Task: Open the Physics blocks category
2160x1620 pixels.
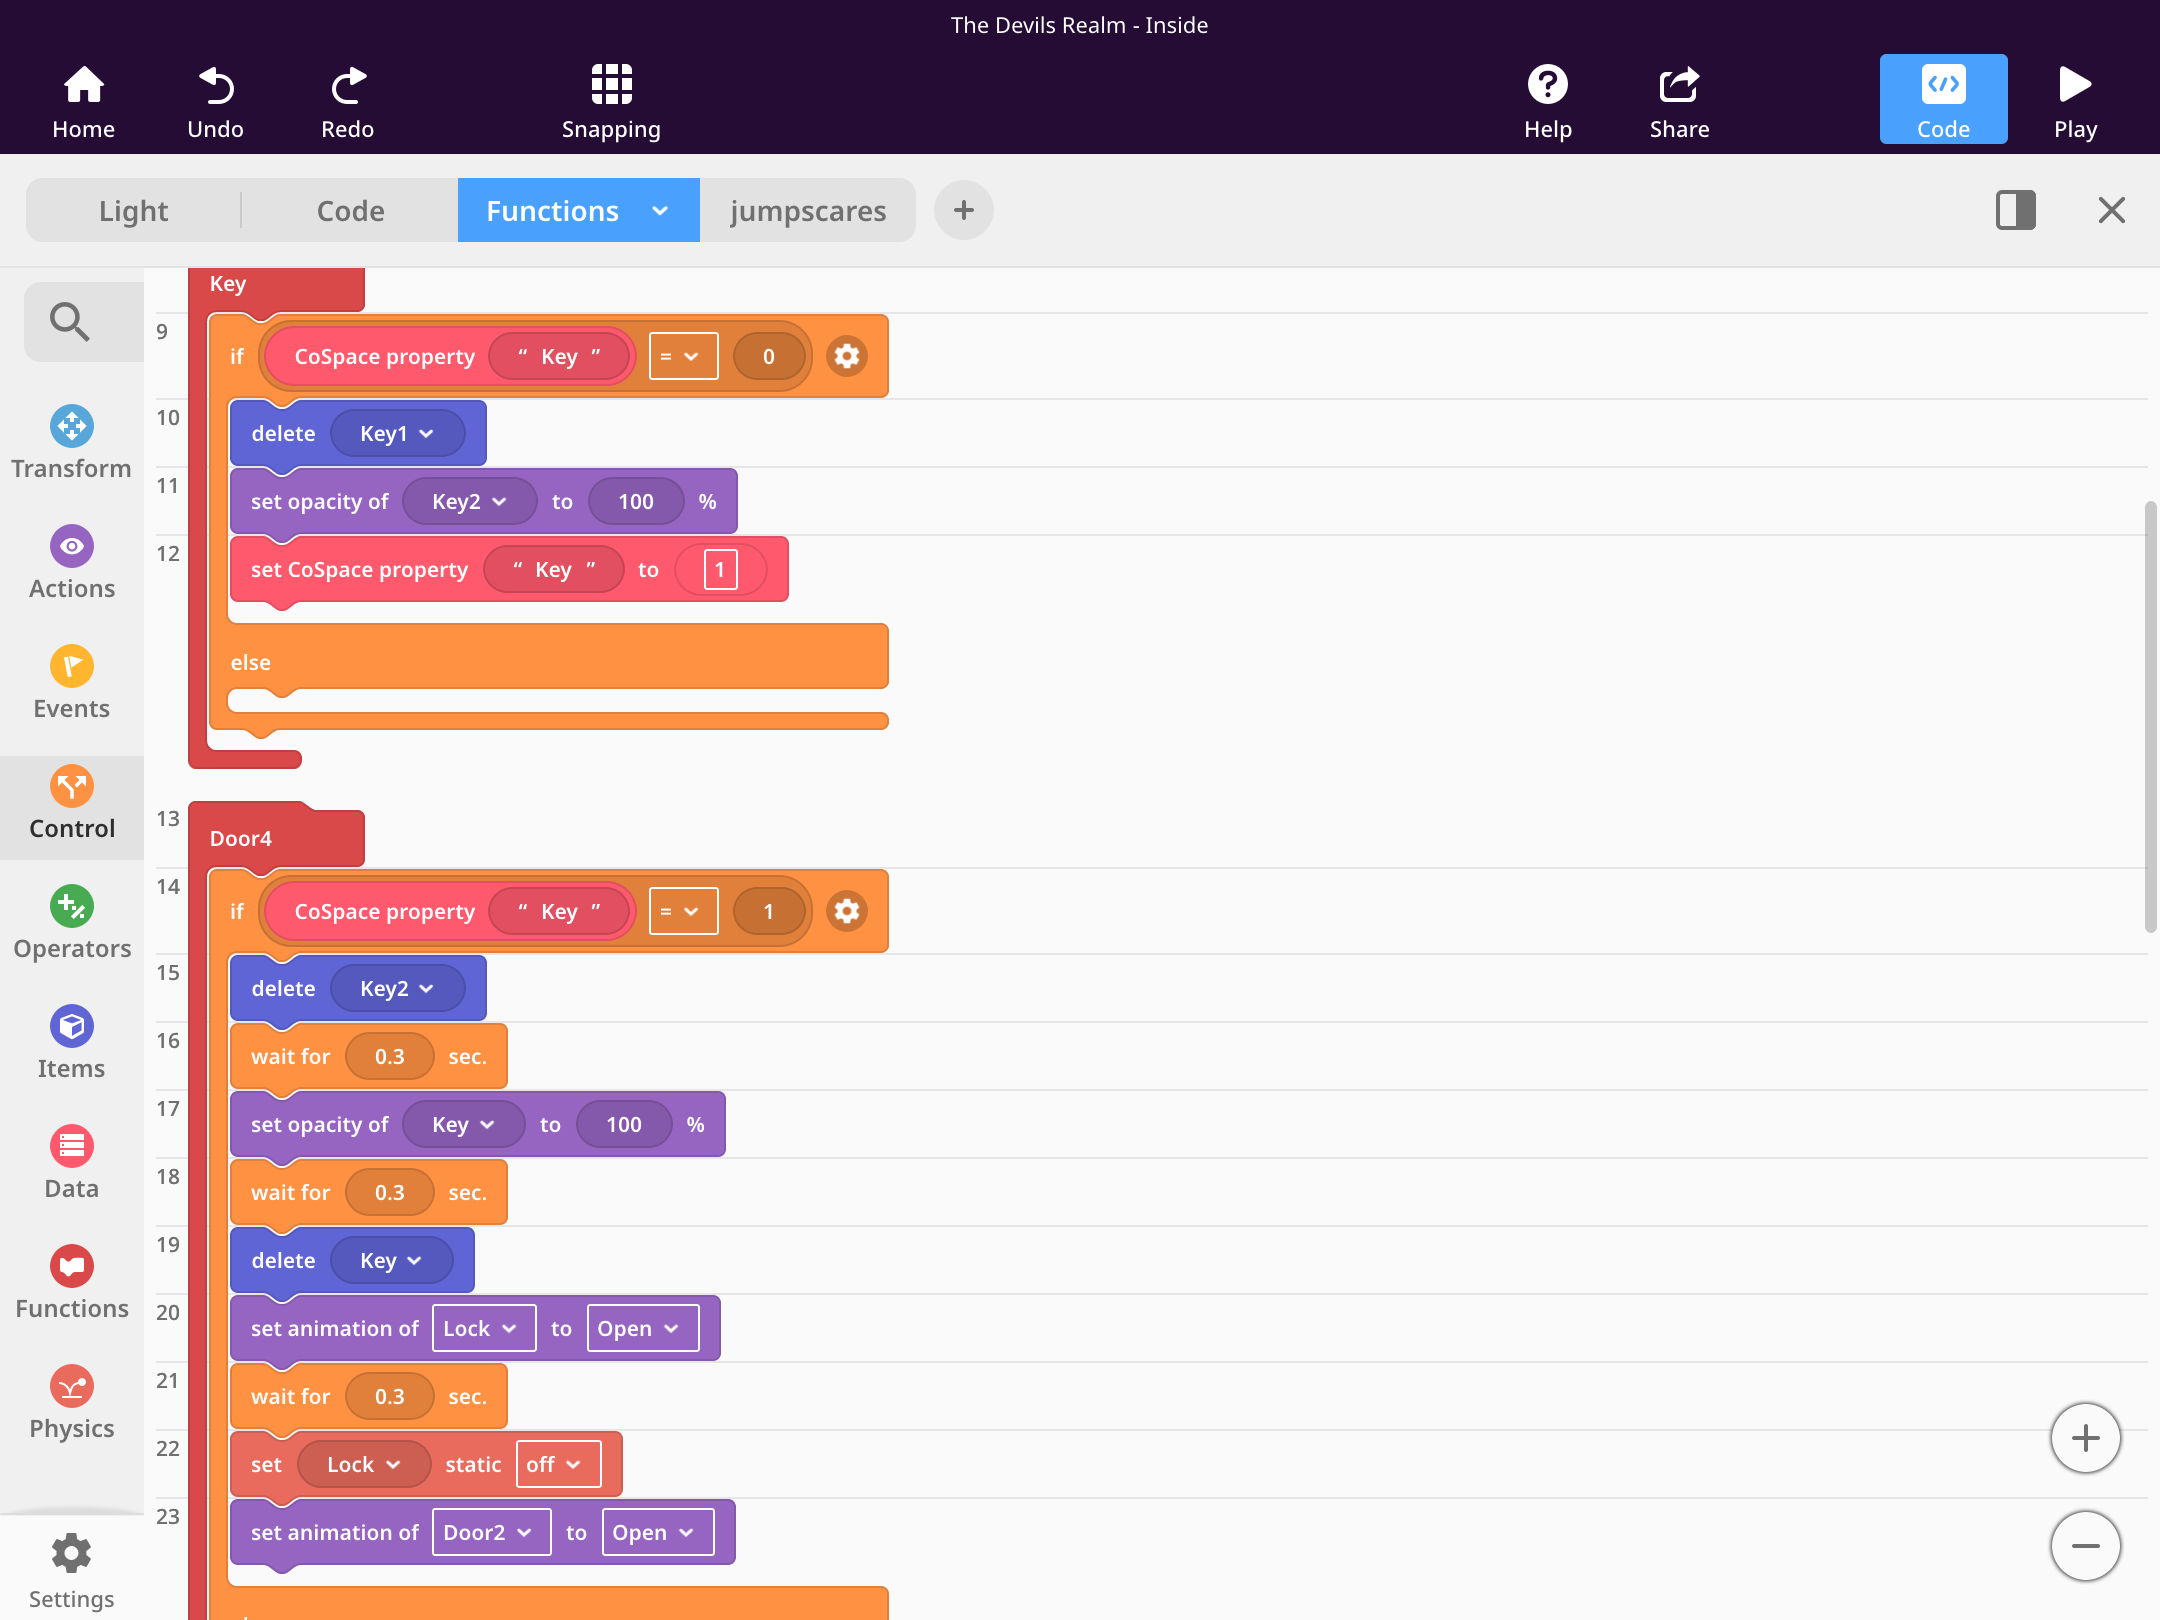Action: [x=71, y=1402]
